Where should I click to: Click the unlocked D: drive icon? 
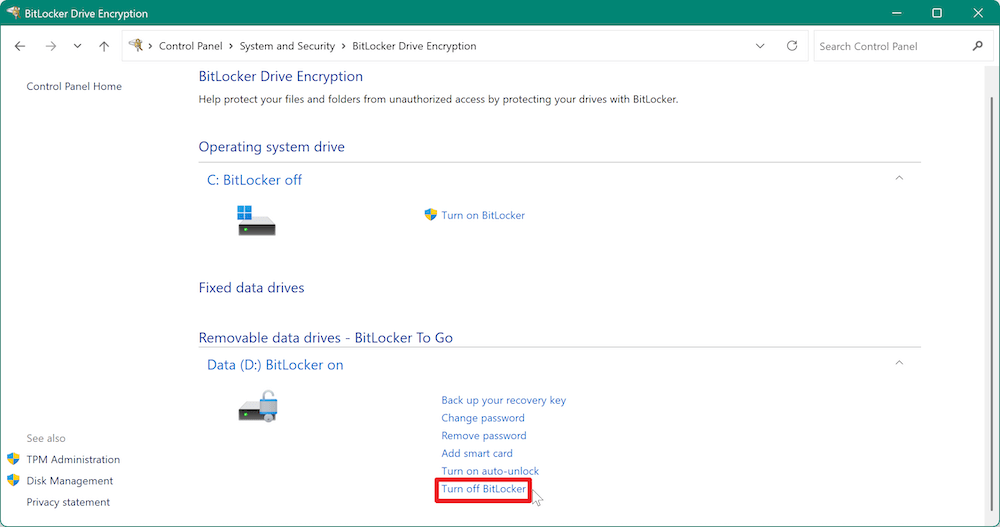[x=258, y=406]
